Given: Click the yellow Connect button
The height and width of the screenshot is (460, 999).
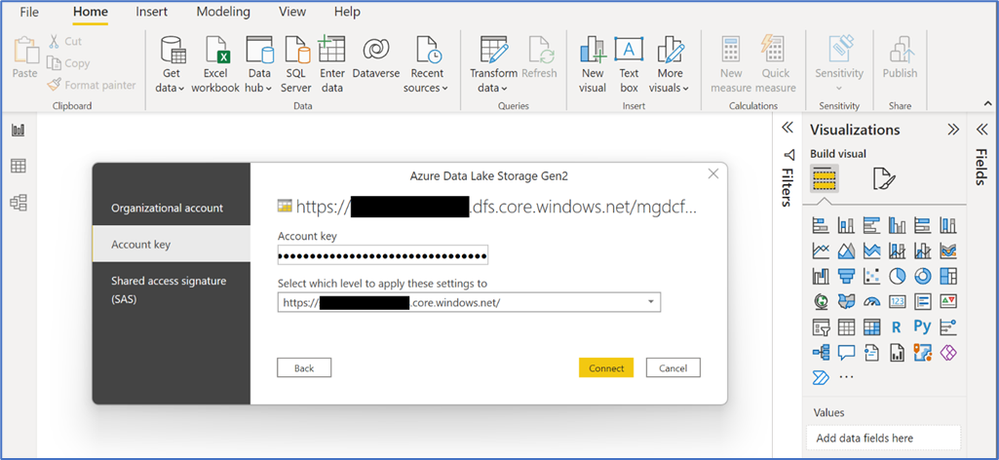Looking at the screenshot, I should (x=606, y=368).
